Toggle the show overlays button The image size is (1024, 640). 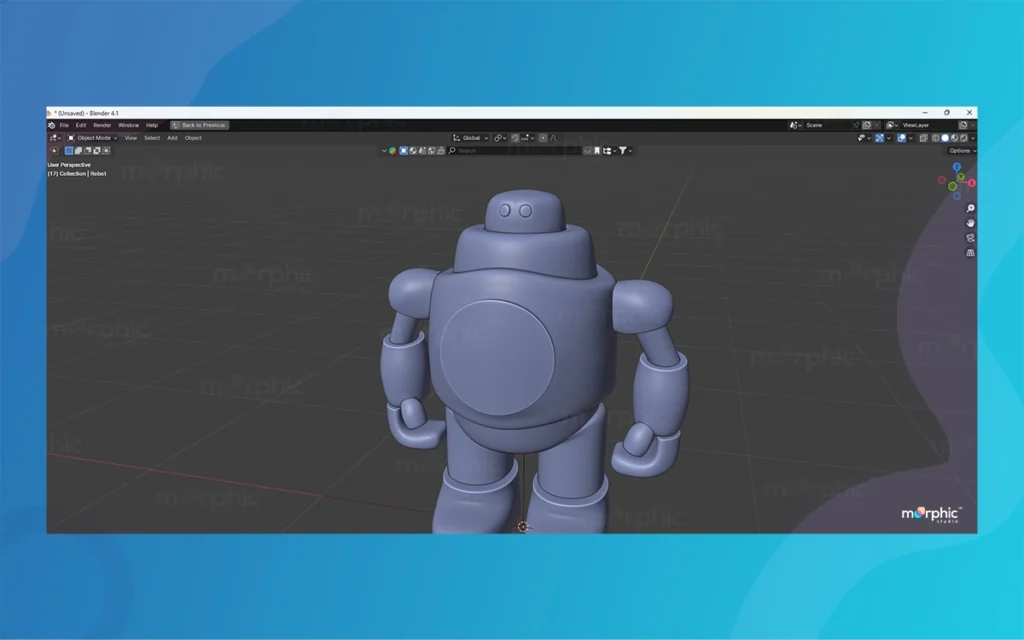coord(901,138)
